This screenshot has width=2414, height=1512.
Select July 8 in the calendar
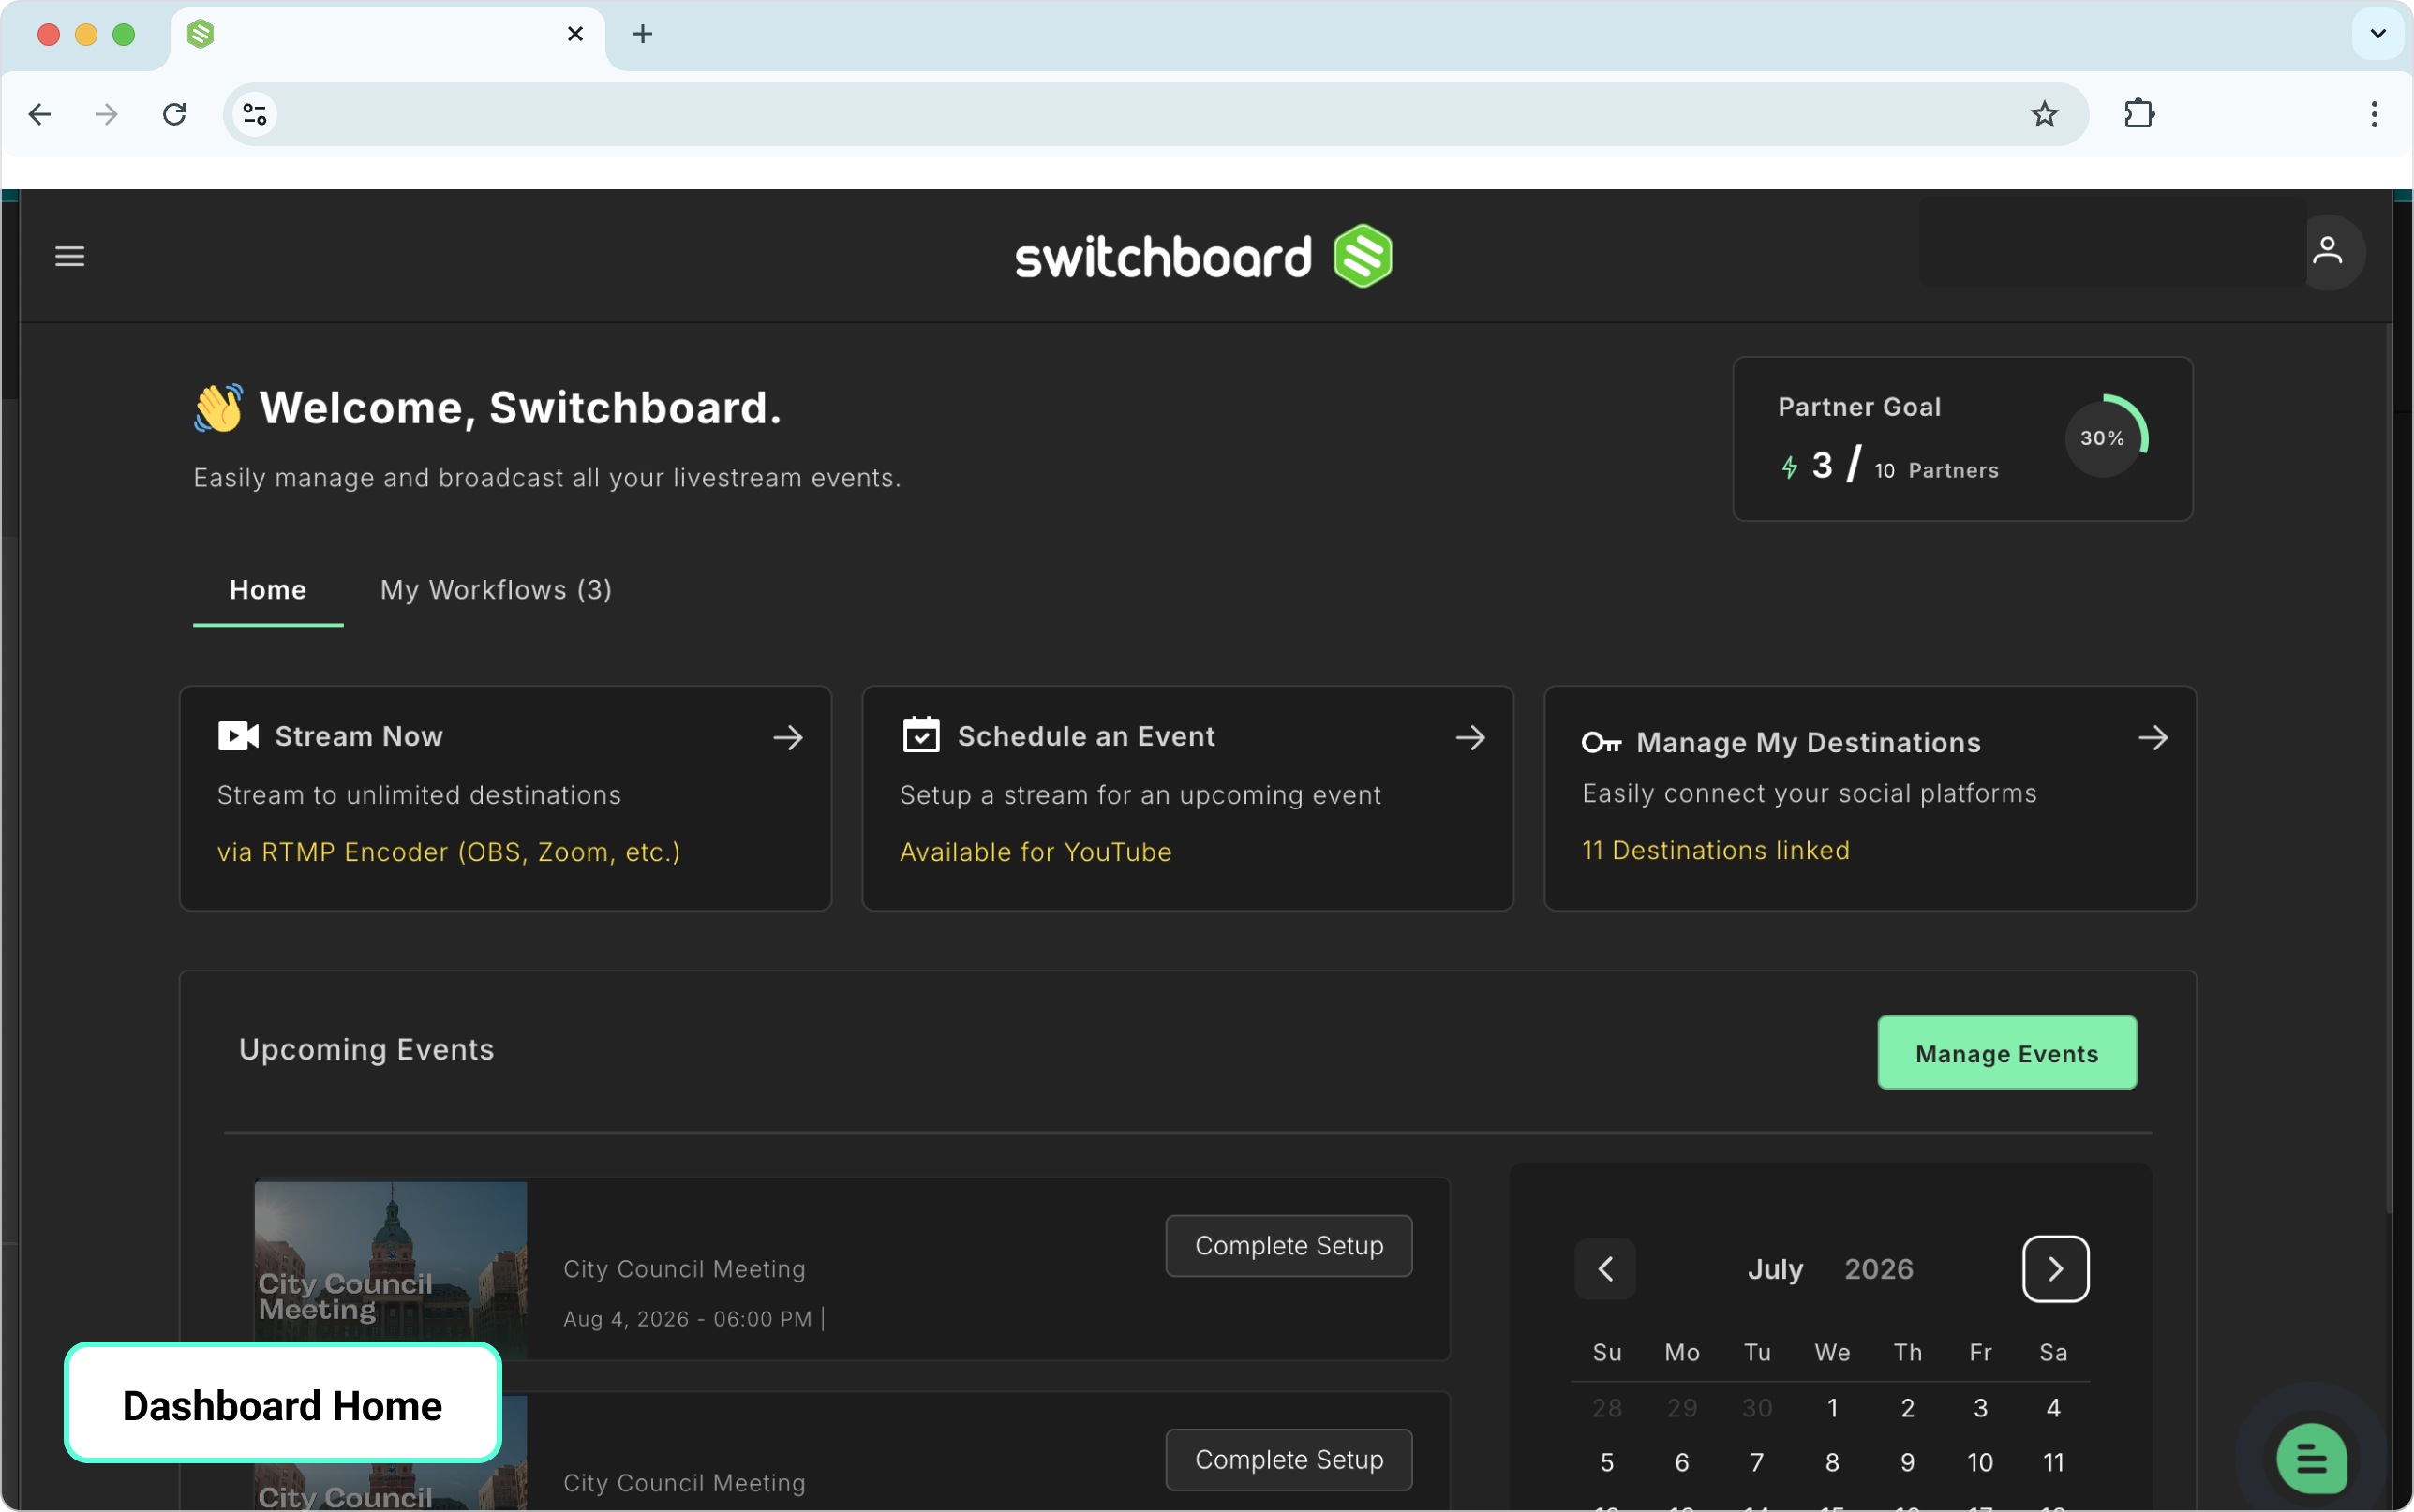click(x=1832, y=1462)
